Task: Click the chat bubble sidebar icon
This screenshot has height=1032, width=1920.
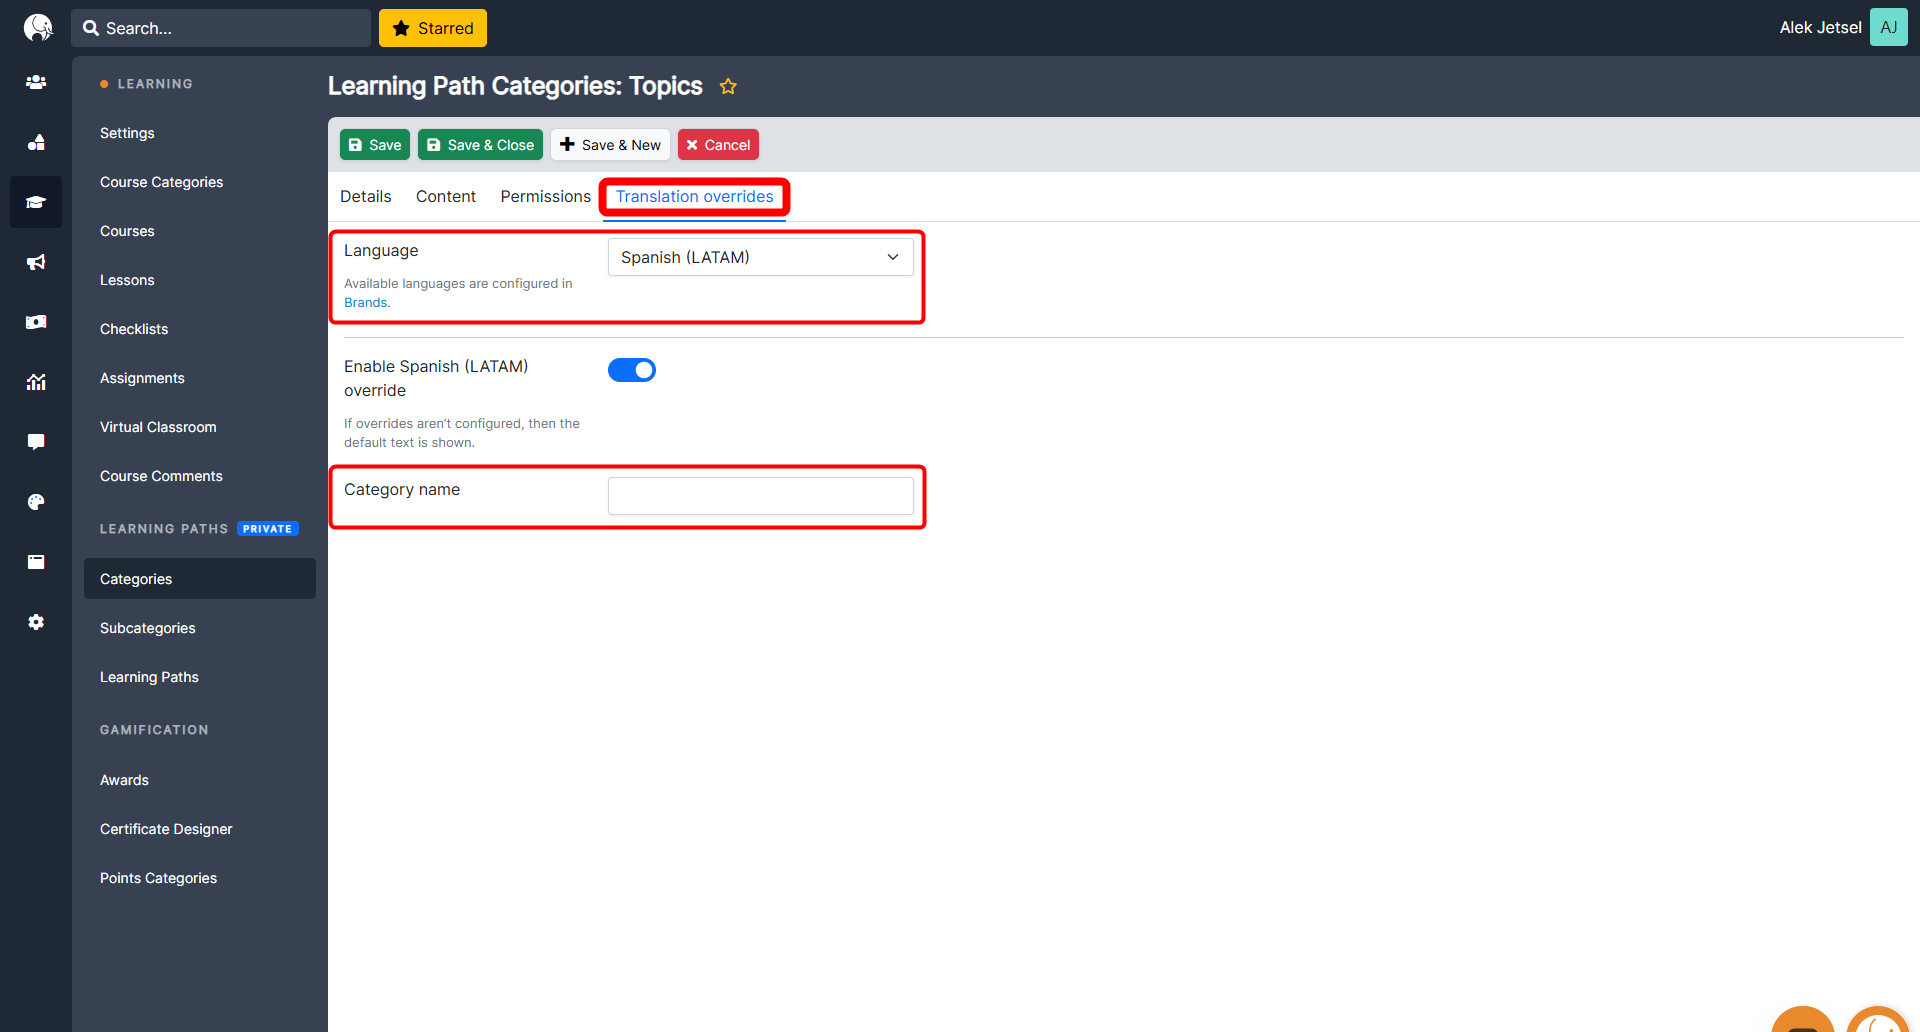Action: (36, 442)
